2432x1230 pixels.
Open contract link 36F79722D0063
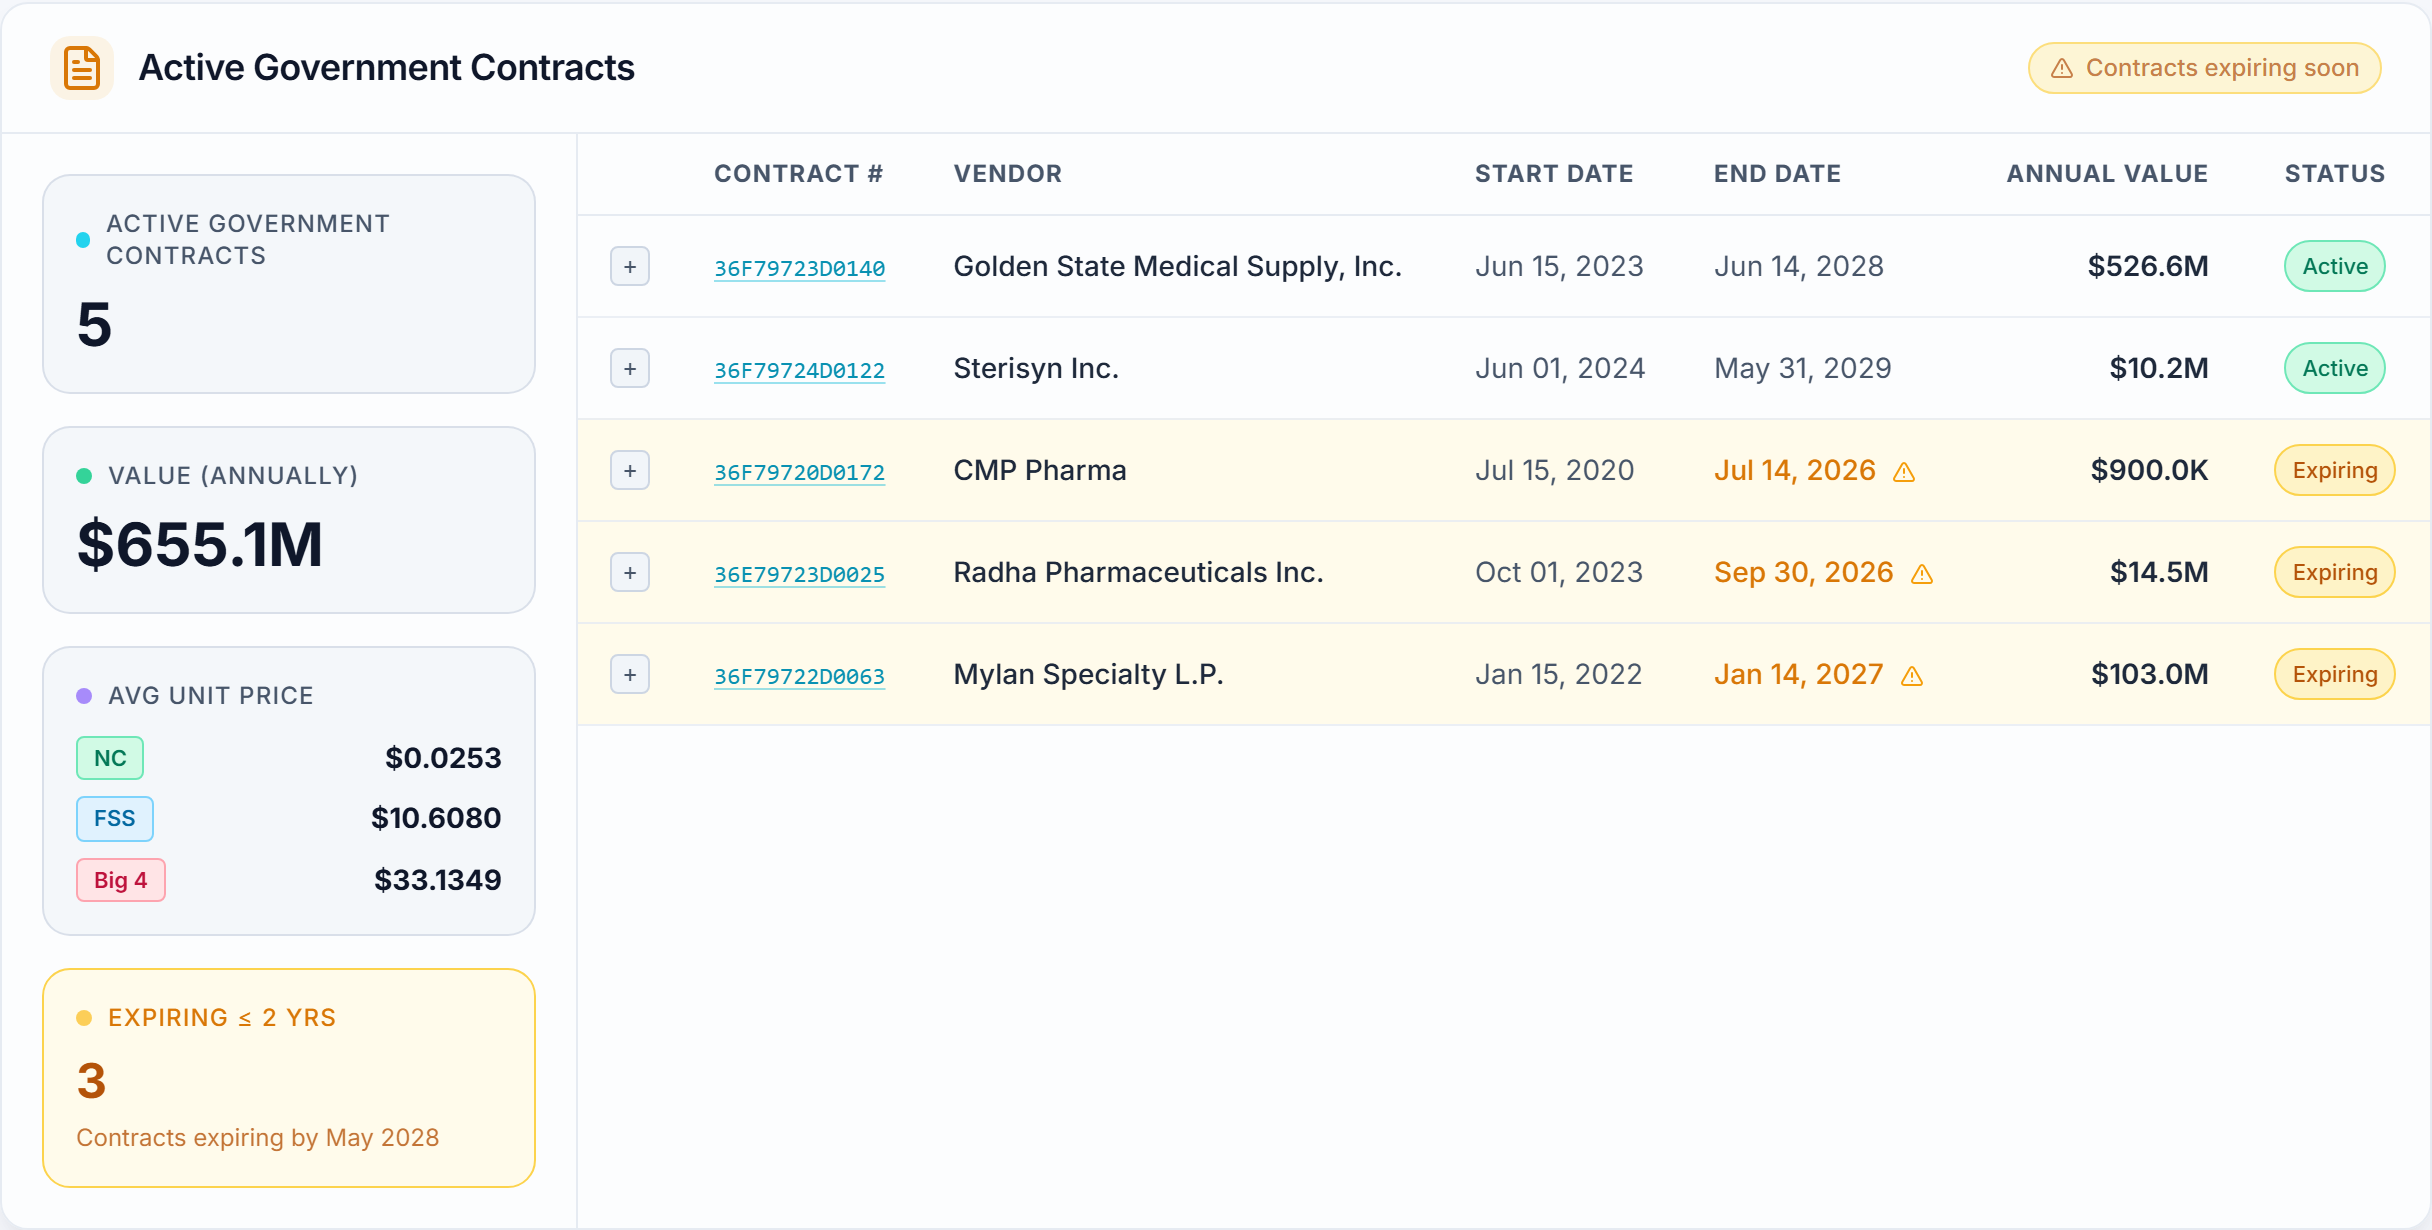tap(799, 676)
